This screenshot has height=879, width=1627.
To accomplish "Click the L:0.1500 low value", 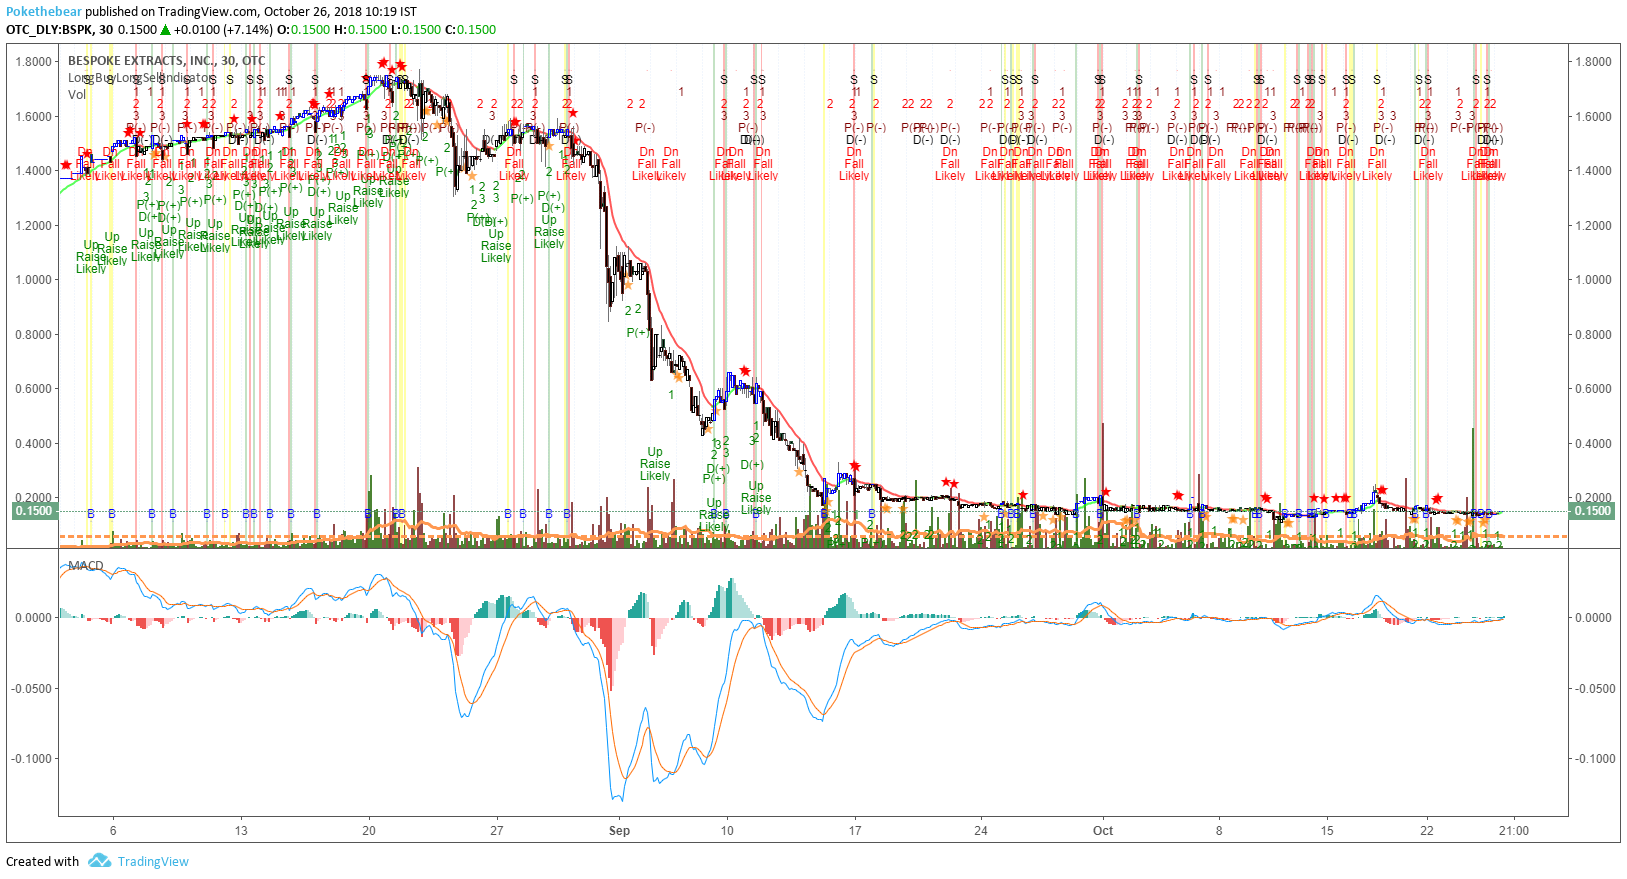I will 416,30.
